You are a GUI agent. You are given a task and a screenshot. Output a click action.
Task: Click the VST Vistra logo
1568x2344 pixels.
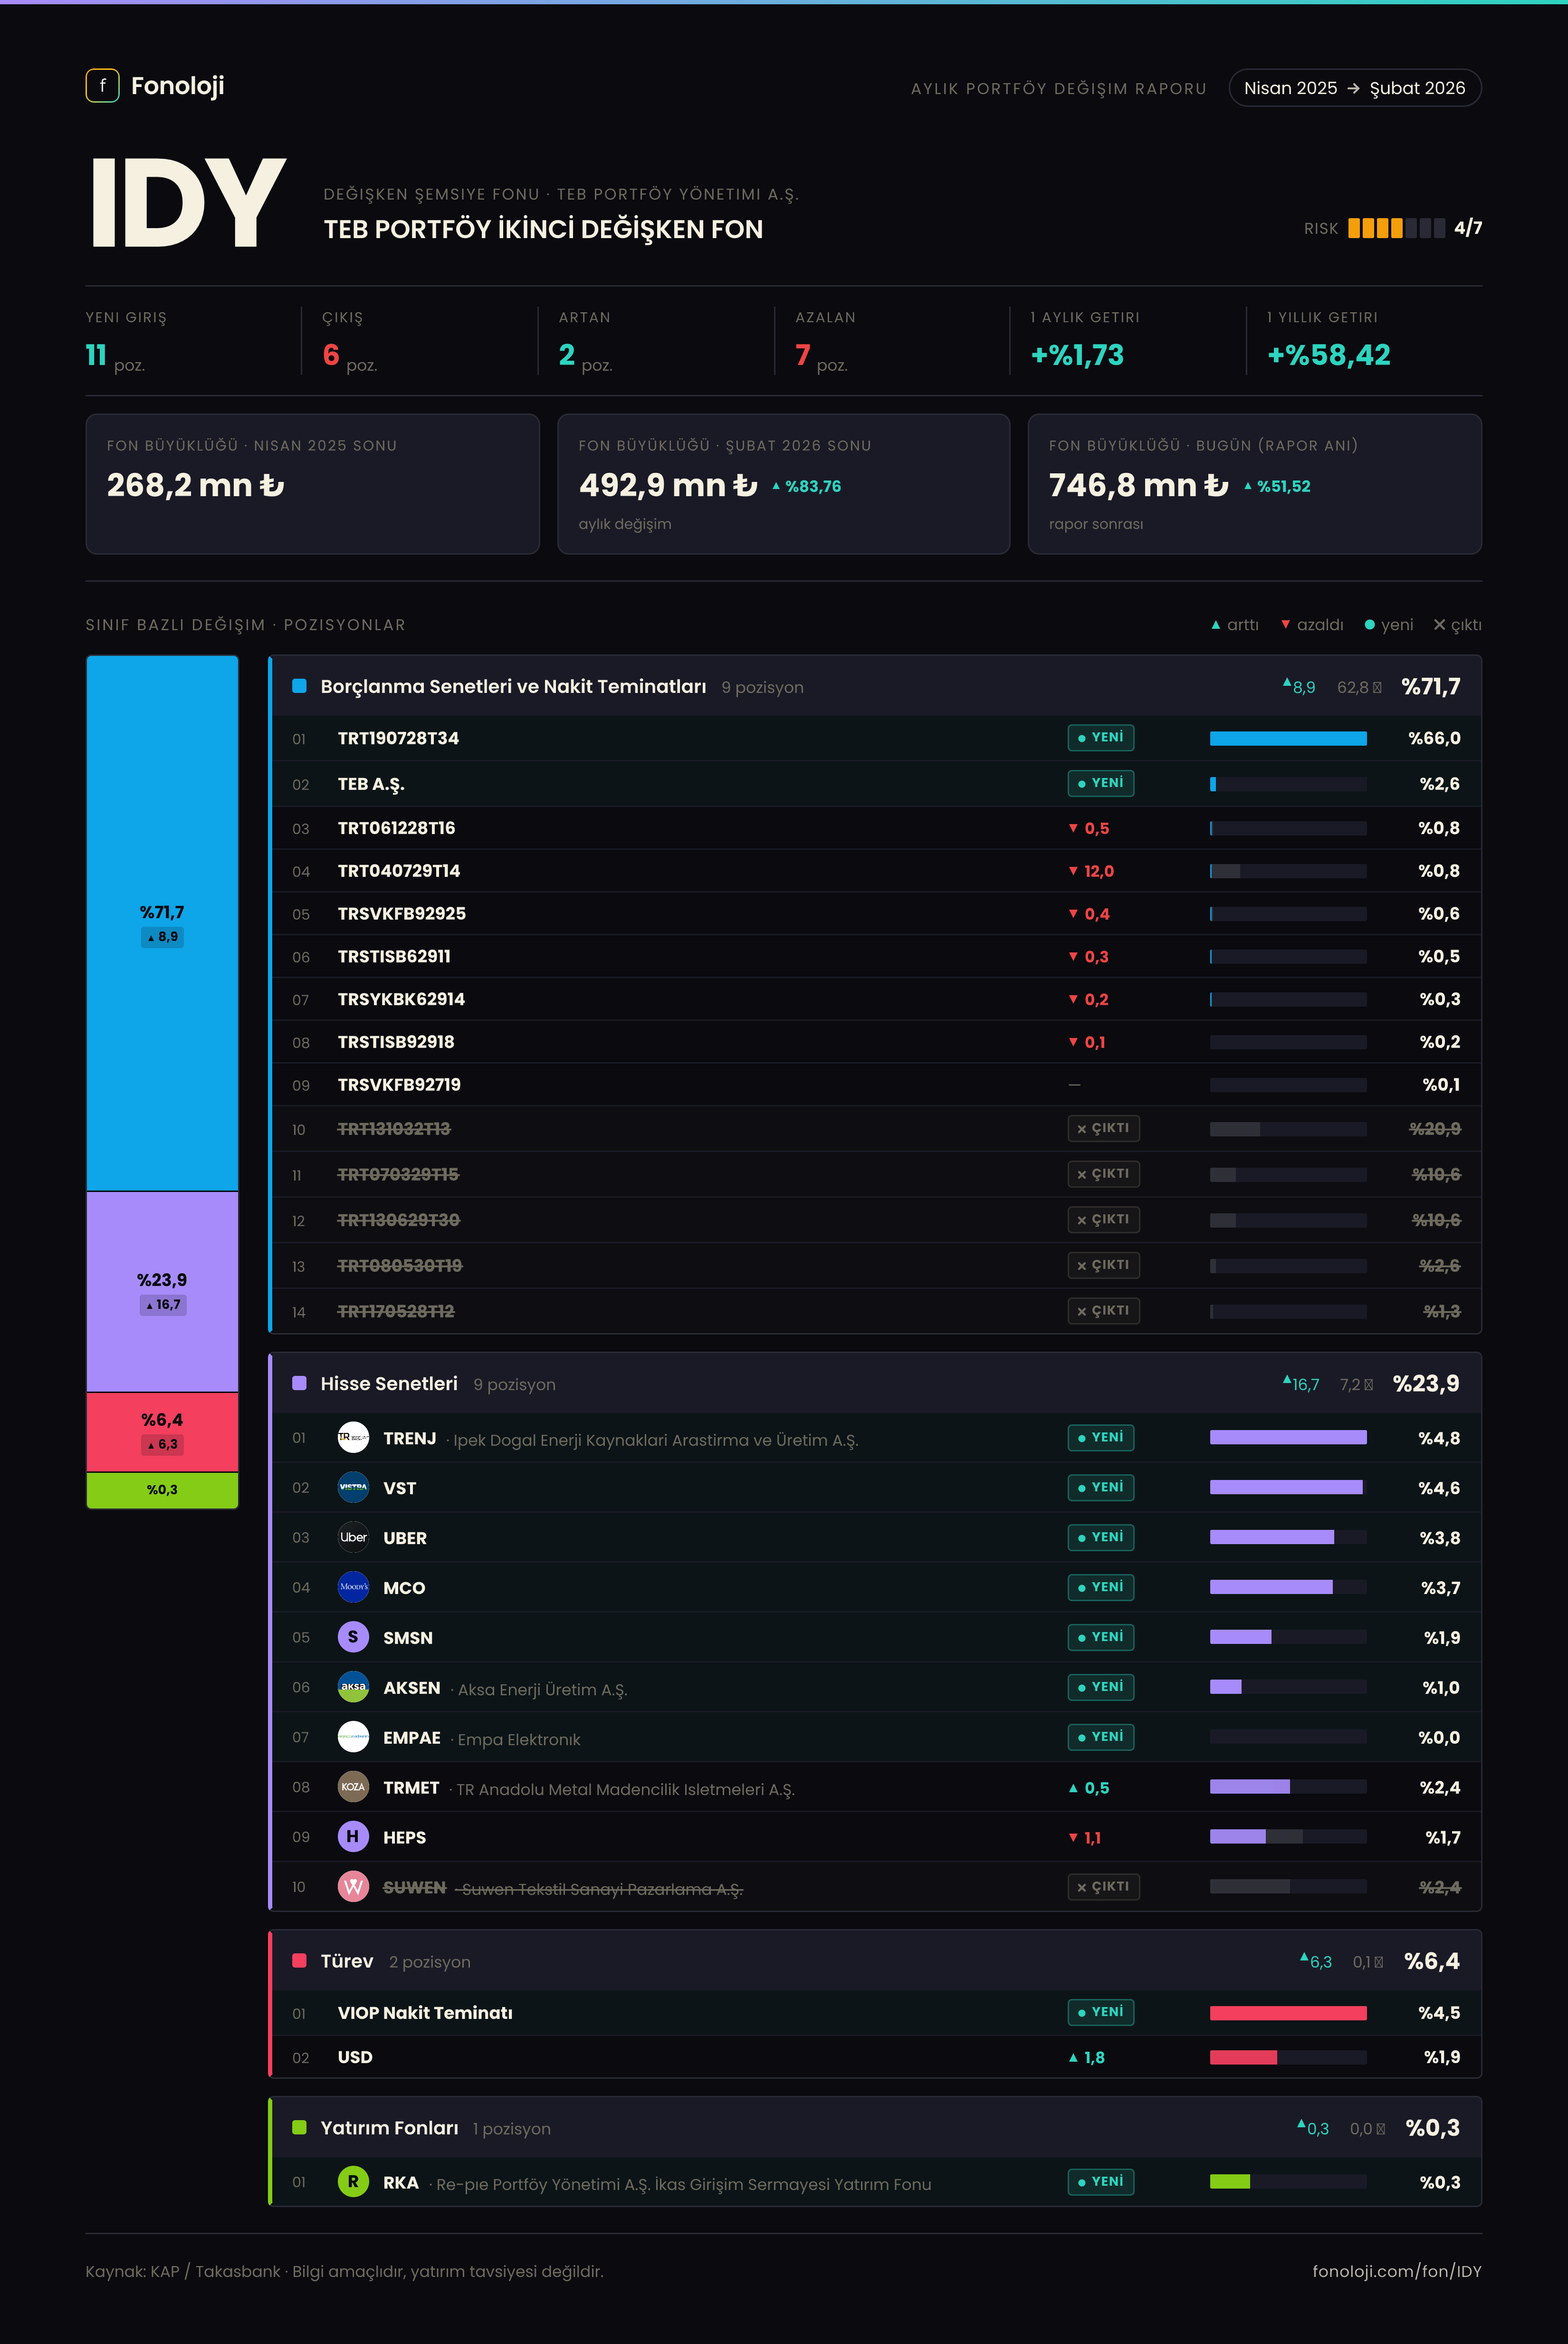[x=353, y=1487]
